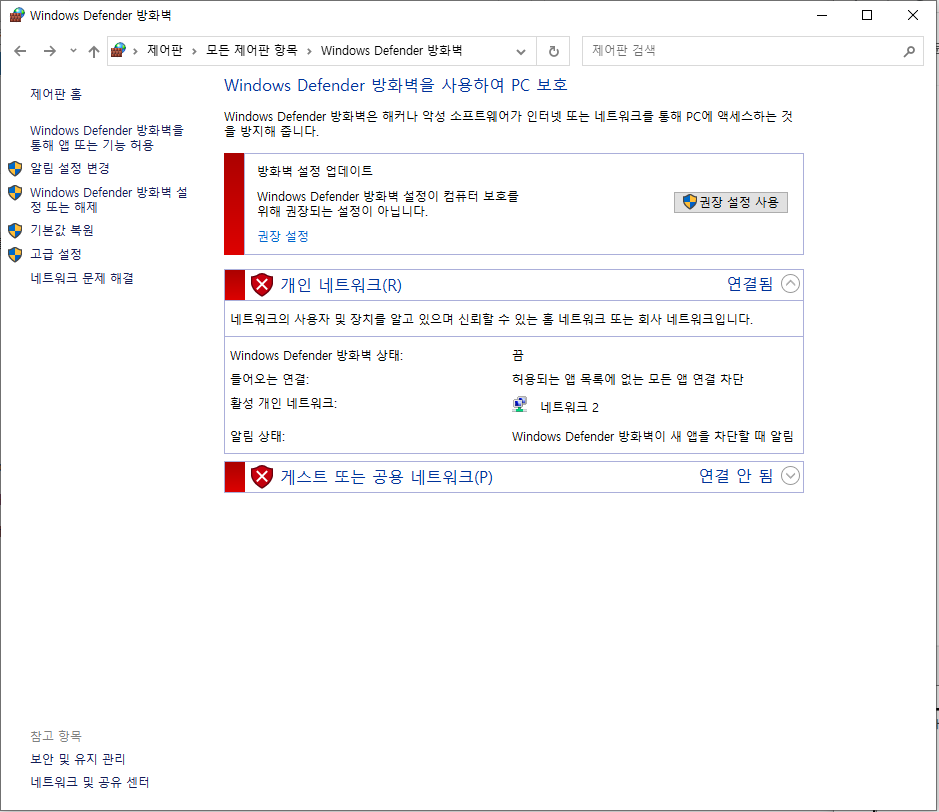939x812 pixels.
Task: Open the 권장 설정 hyperlink
Action: pyautogui.click(x=283, y=236)
